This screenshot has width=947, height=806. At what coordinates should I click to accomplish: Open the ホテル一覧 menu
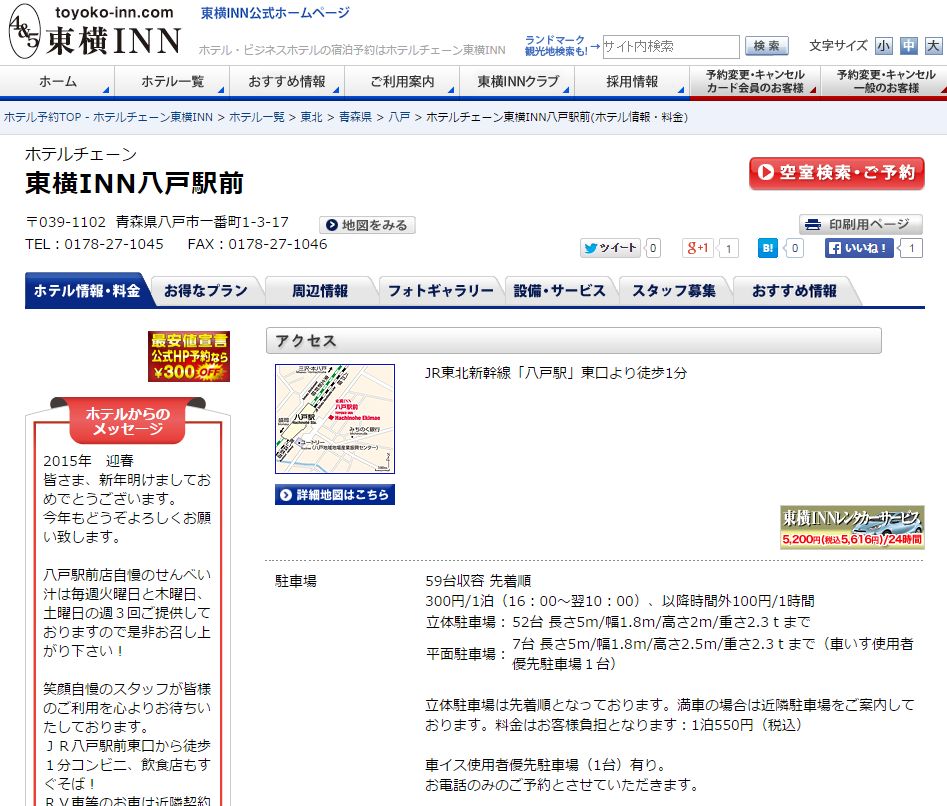tap(172, 82)
